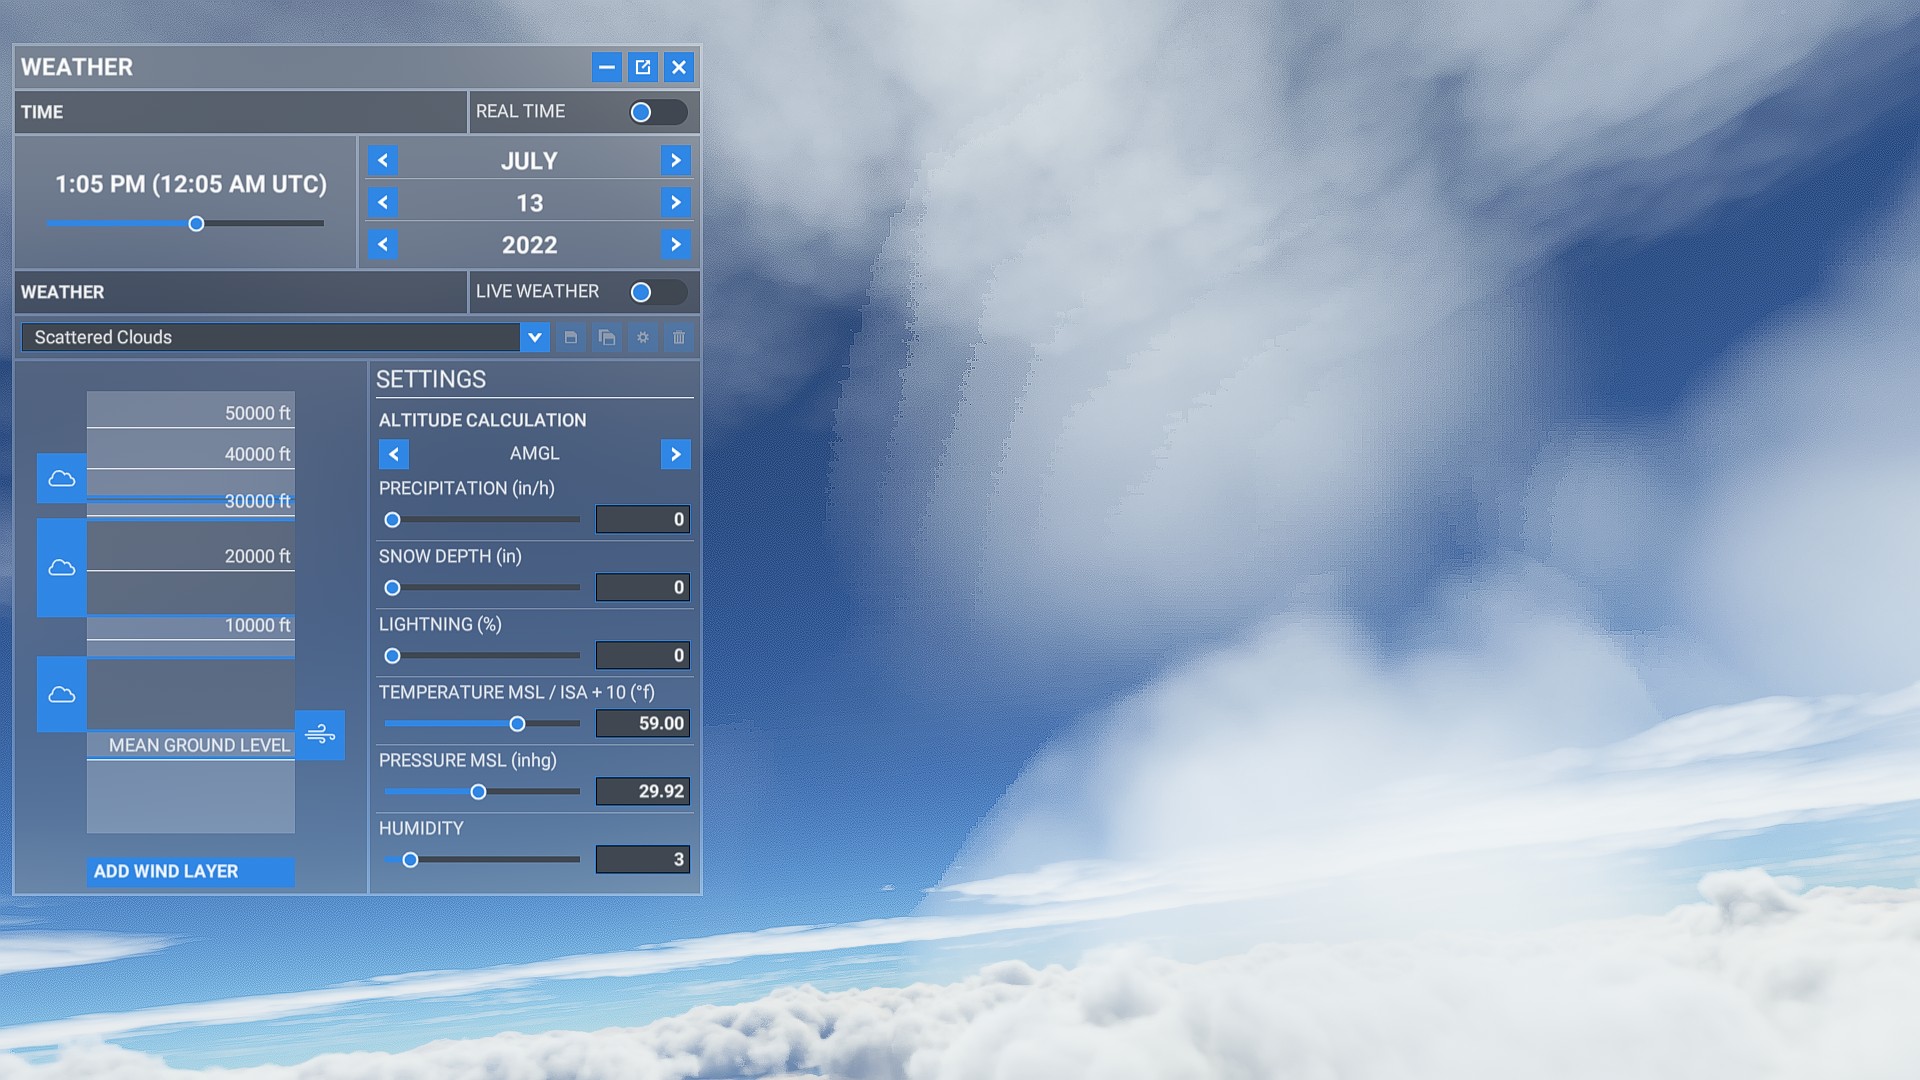The image size is (1920, 1080).
Task: Open the weather preset dropdown
Action: 535,337
